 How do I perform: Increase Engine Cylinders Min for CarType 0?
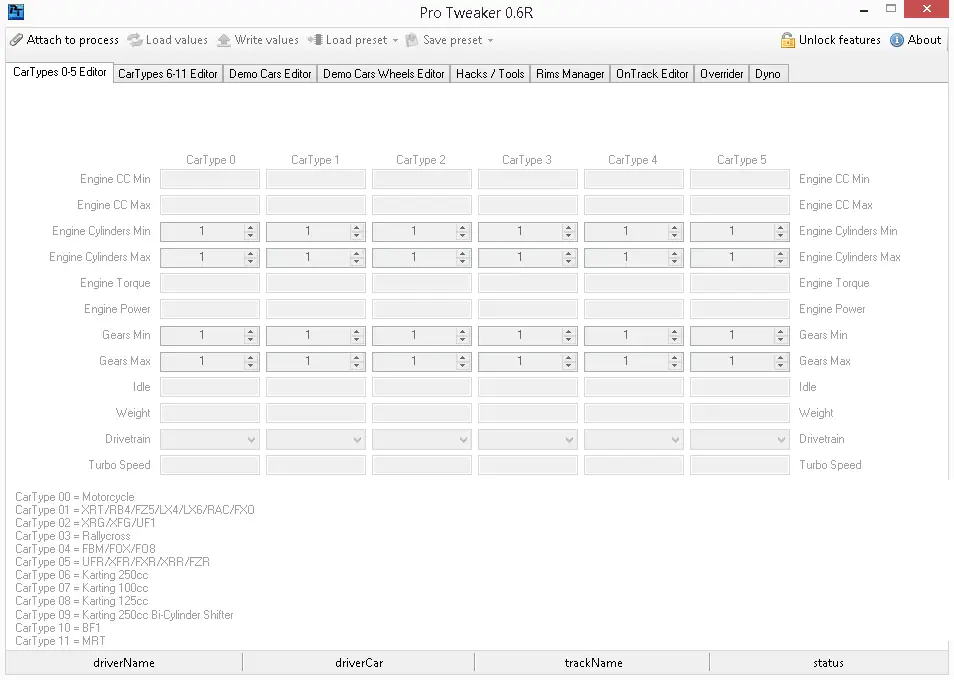[250, 227]
